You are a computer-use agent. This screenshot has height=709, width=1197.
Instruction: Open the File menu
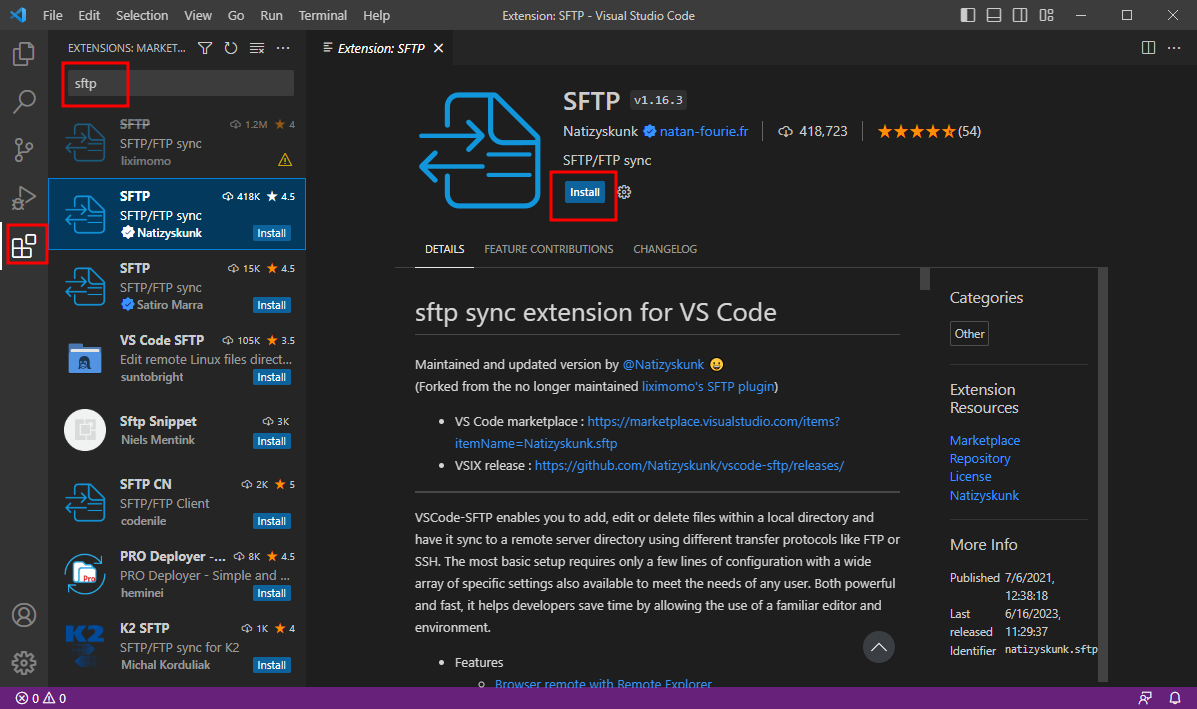pyautogui.click(x=53, y=15)
